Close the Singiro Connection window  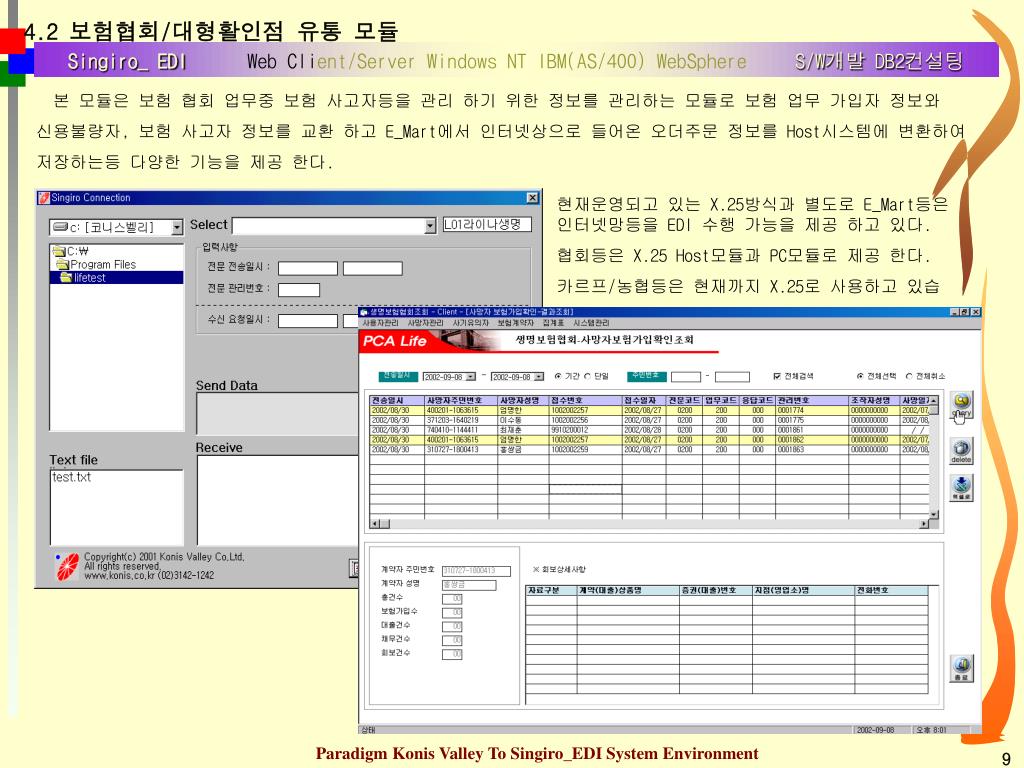[533, 198]
